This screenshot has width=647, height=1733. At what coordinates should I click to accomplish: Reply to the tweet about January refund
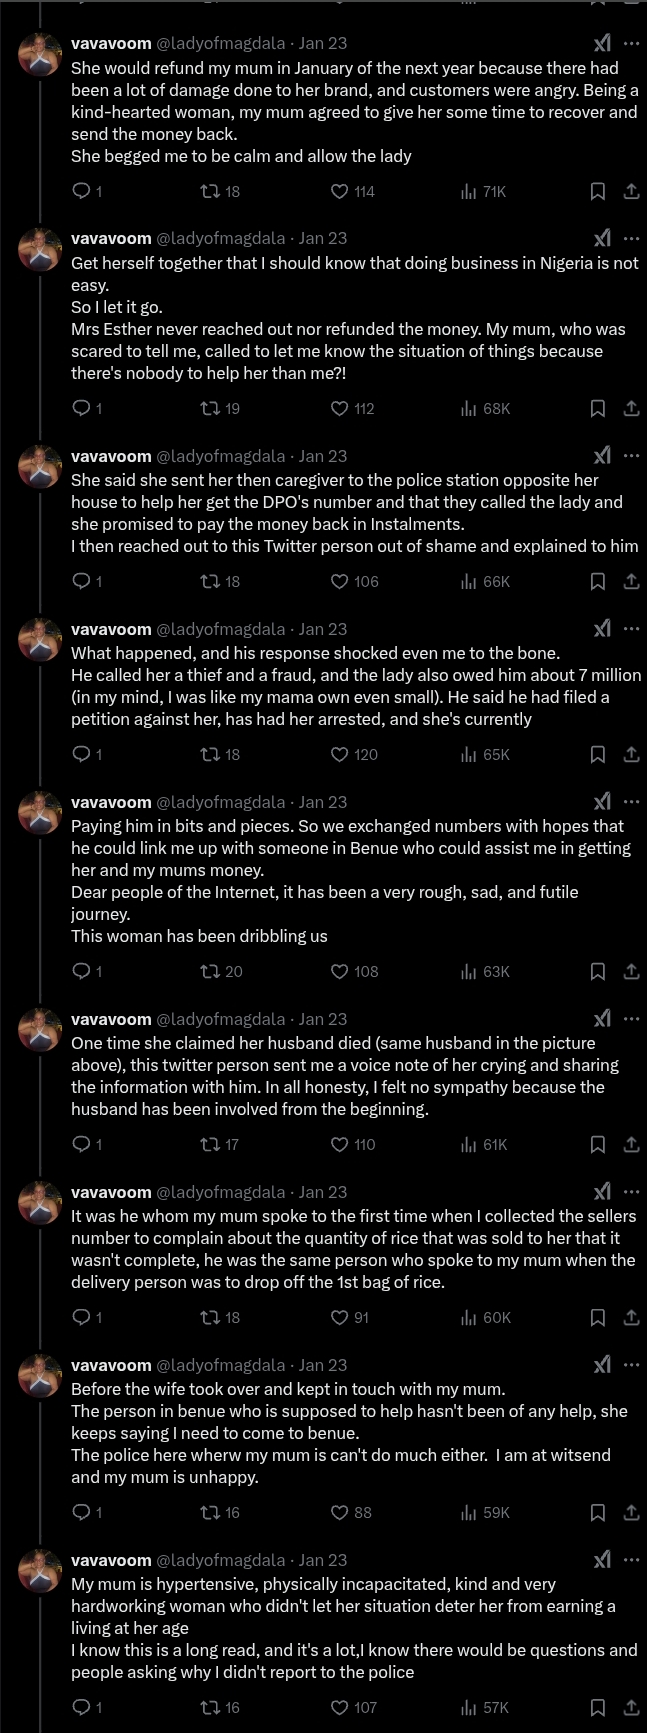[x=82, y=191]
